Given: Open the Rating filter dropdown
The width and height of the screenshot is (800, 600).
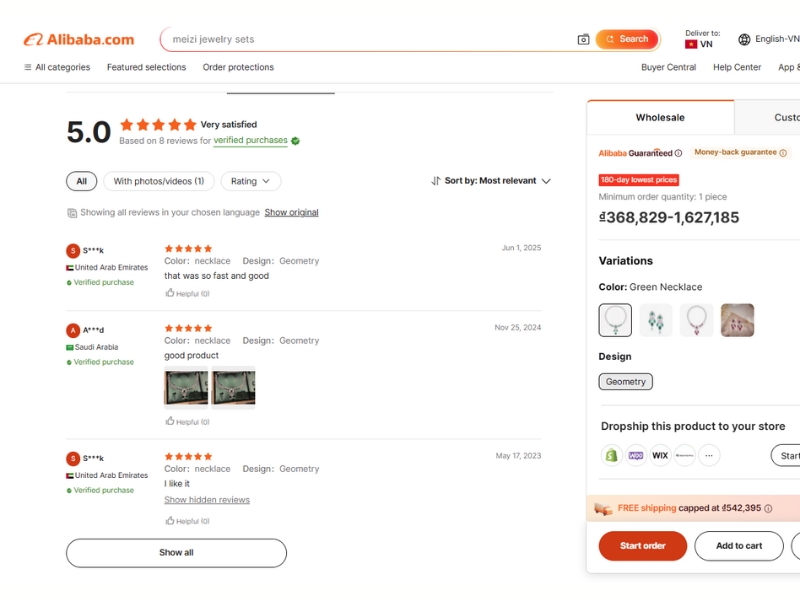Looking at the screenshot, I should coord(250,181).
